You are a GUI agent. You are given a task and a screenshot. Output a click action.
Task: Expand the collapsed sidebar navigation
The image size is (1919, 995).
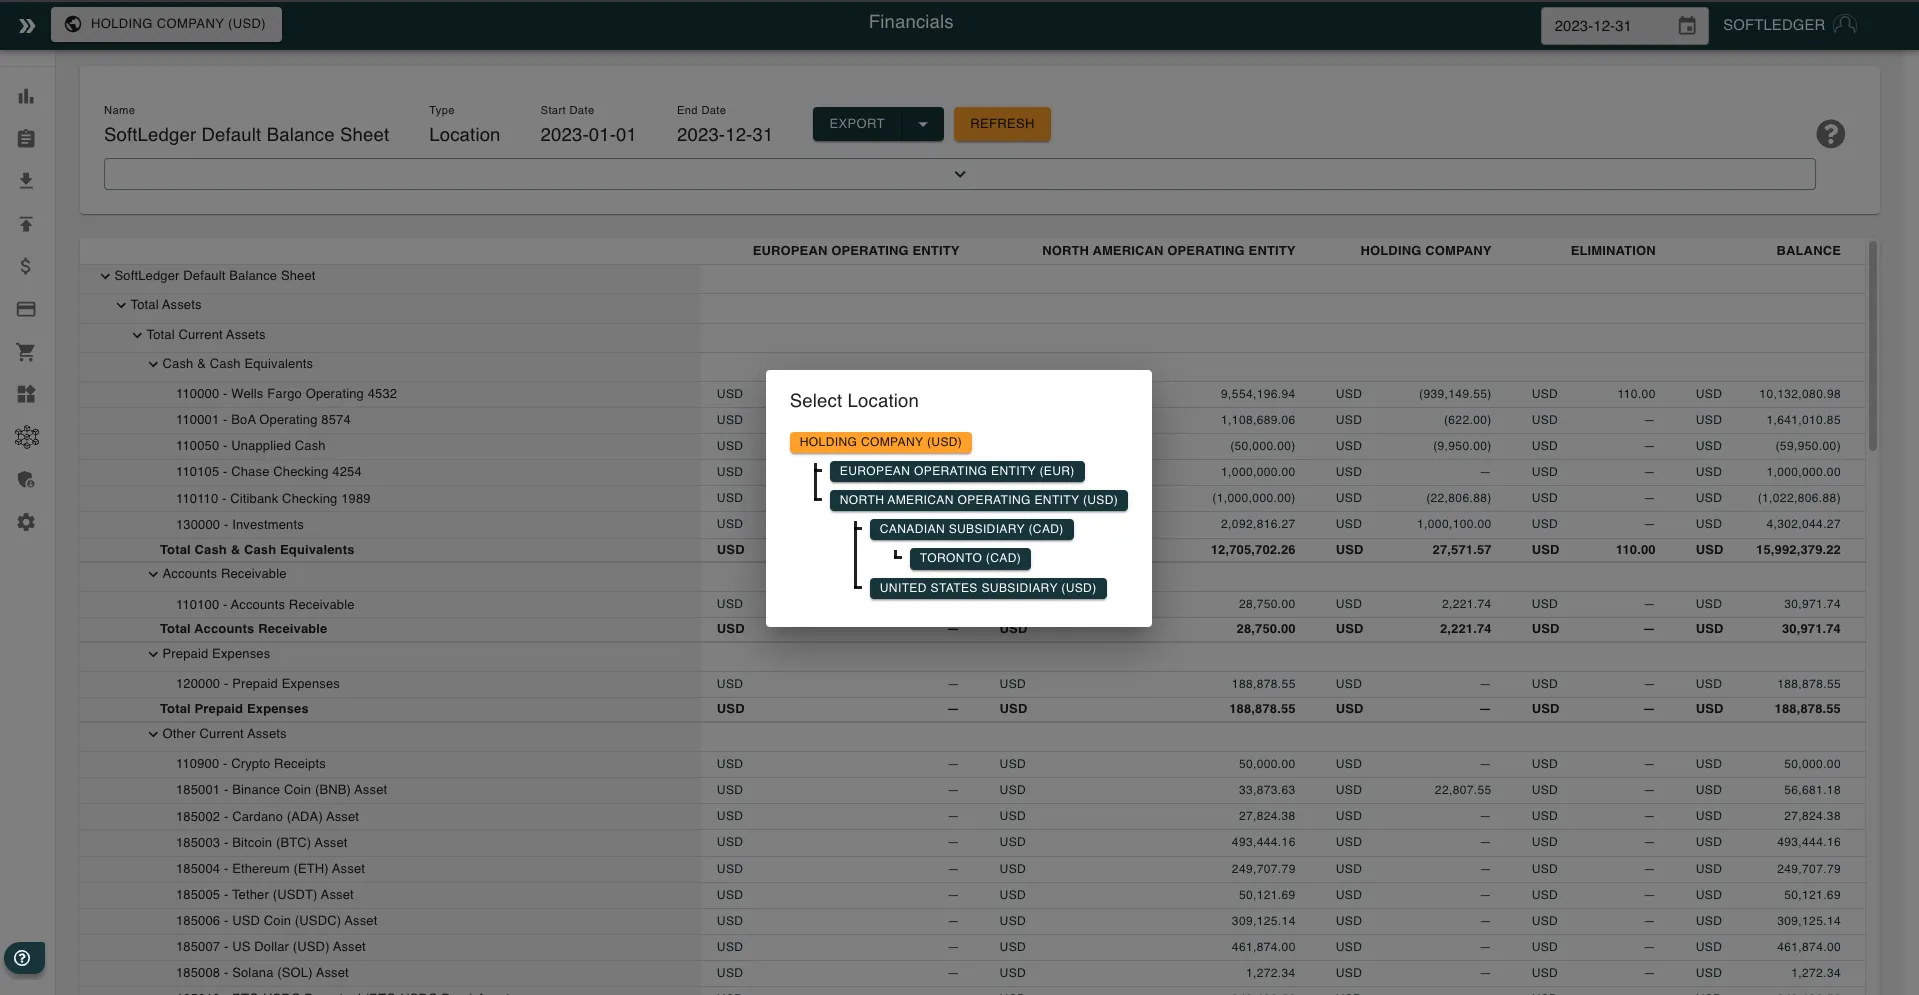(27, 25)
